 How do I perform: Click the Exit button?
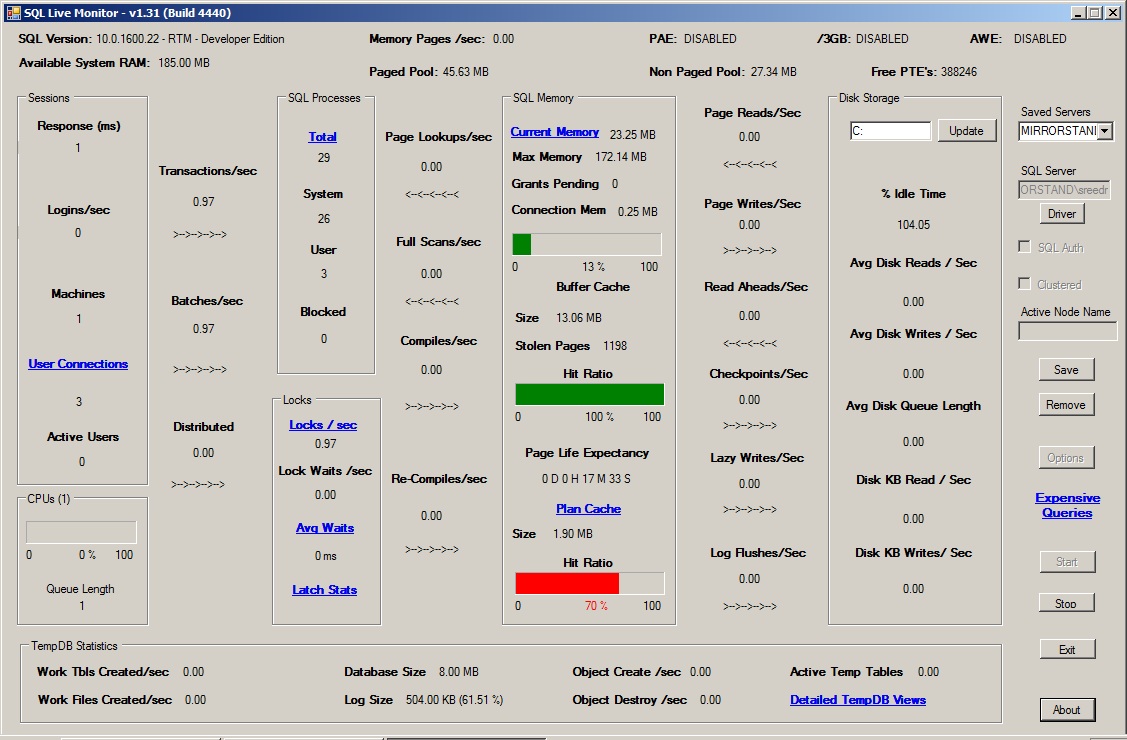[x=1066, y=649]
